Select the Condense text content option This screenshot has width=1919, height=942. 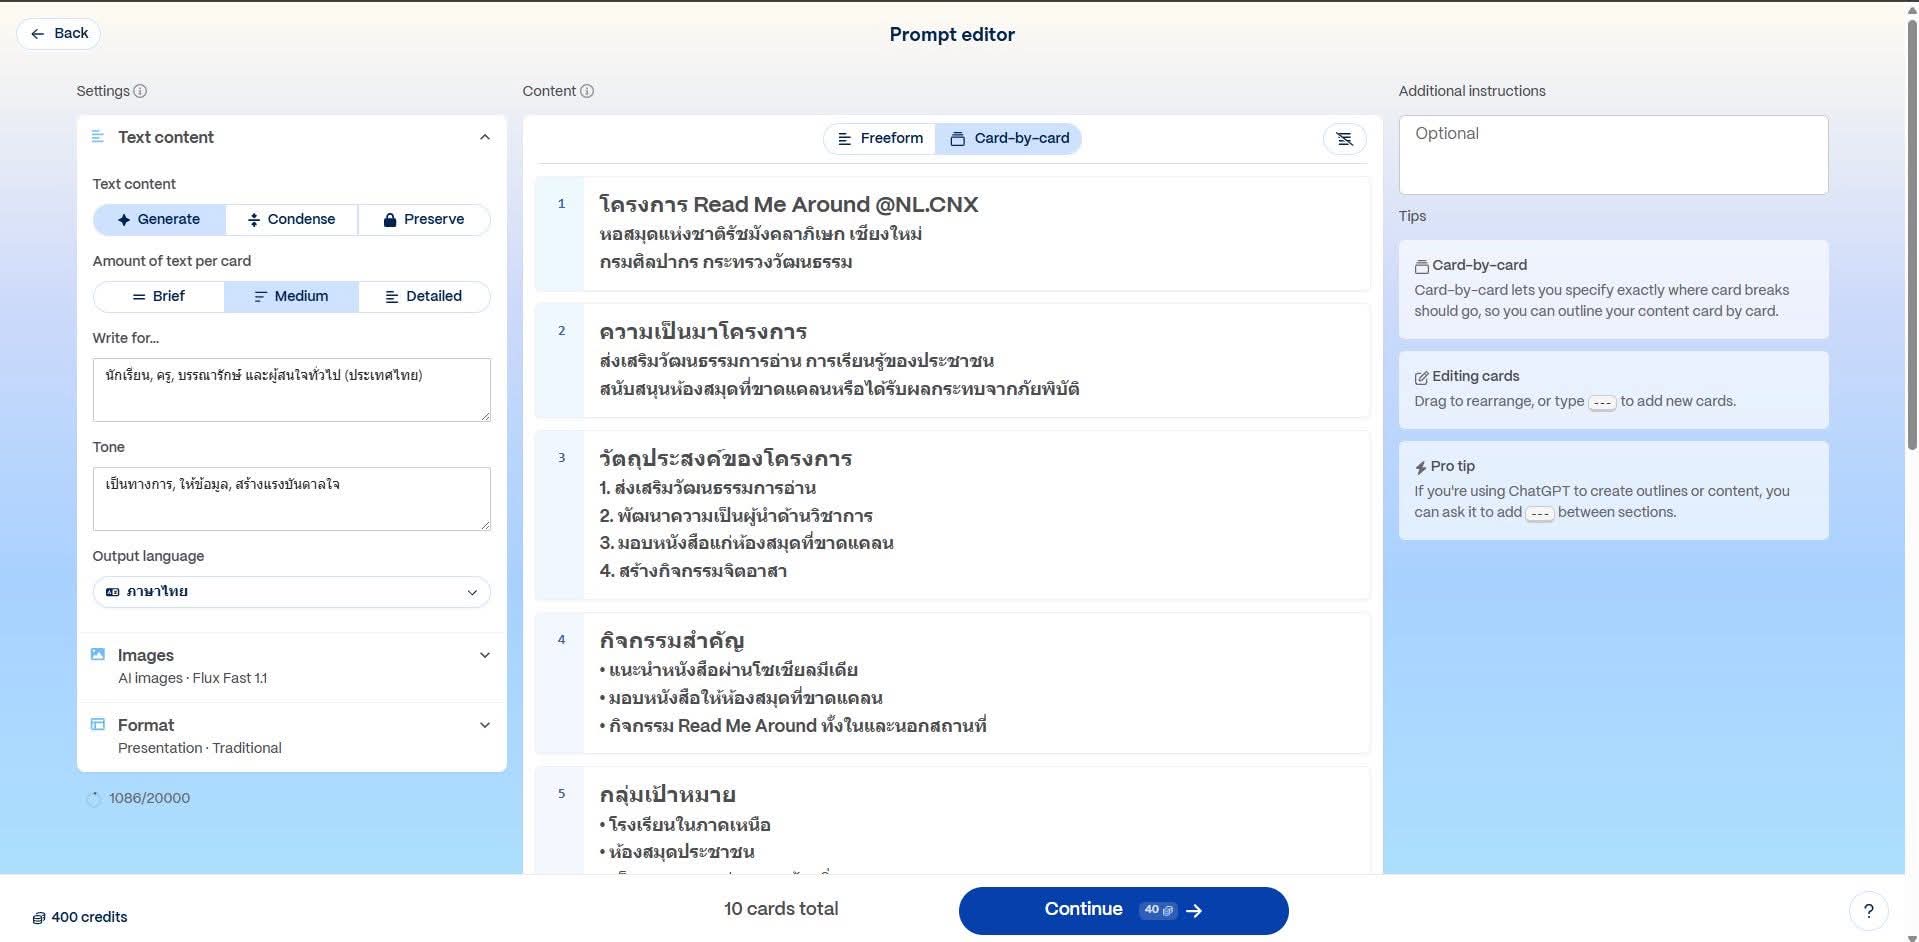pos(291,219)
